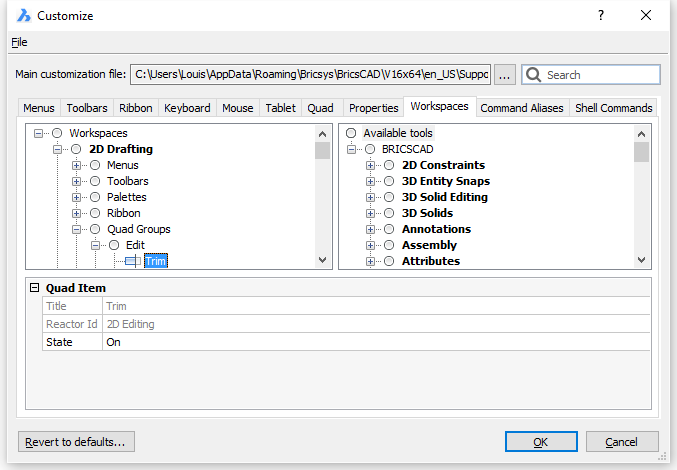Close the Customize dialog
The image size is (677, 470).
point(646,16)
